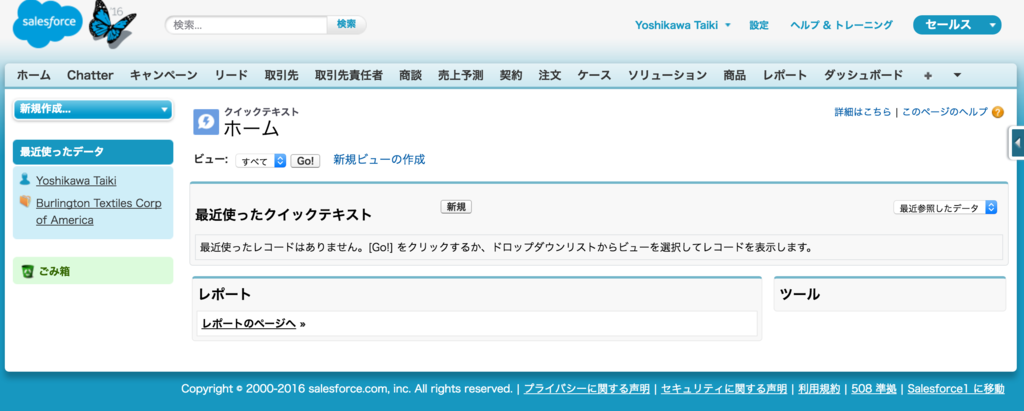1024x411 pixels.
Task: Open ヘルプ & トレーニング link
Action: 841,25
